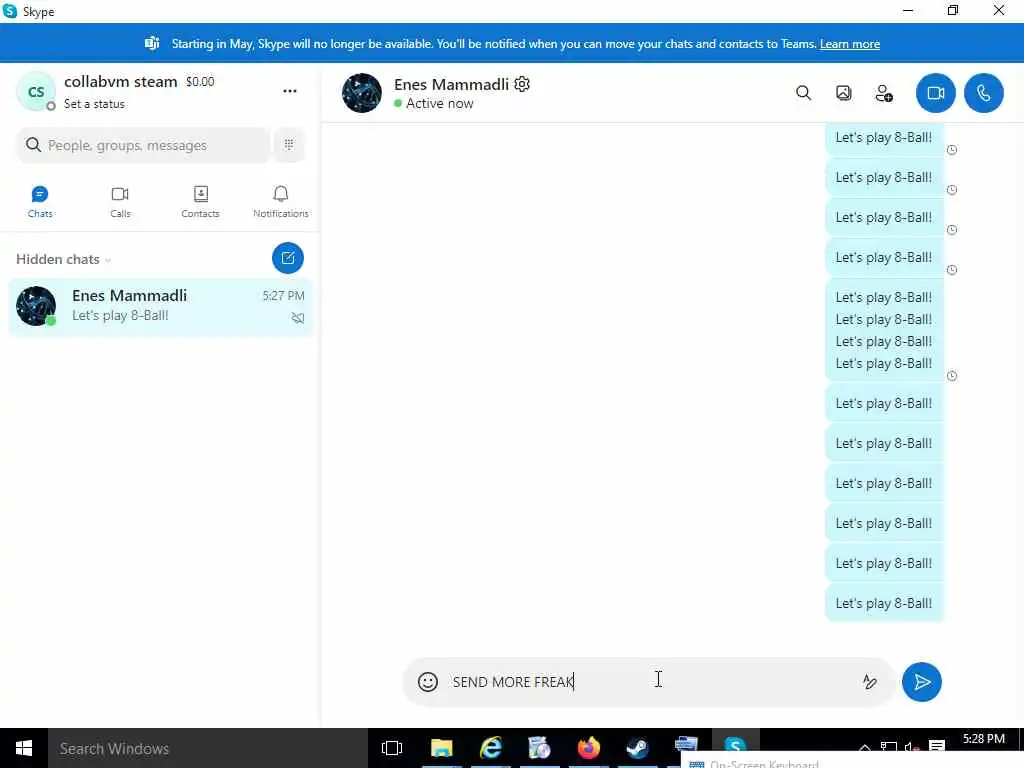The width and height of the screenshot is (1024, 768).
Task: Open the Notifications tab
Action: [281, 202]
